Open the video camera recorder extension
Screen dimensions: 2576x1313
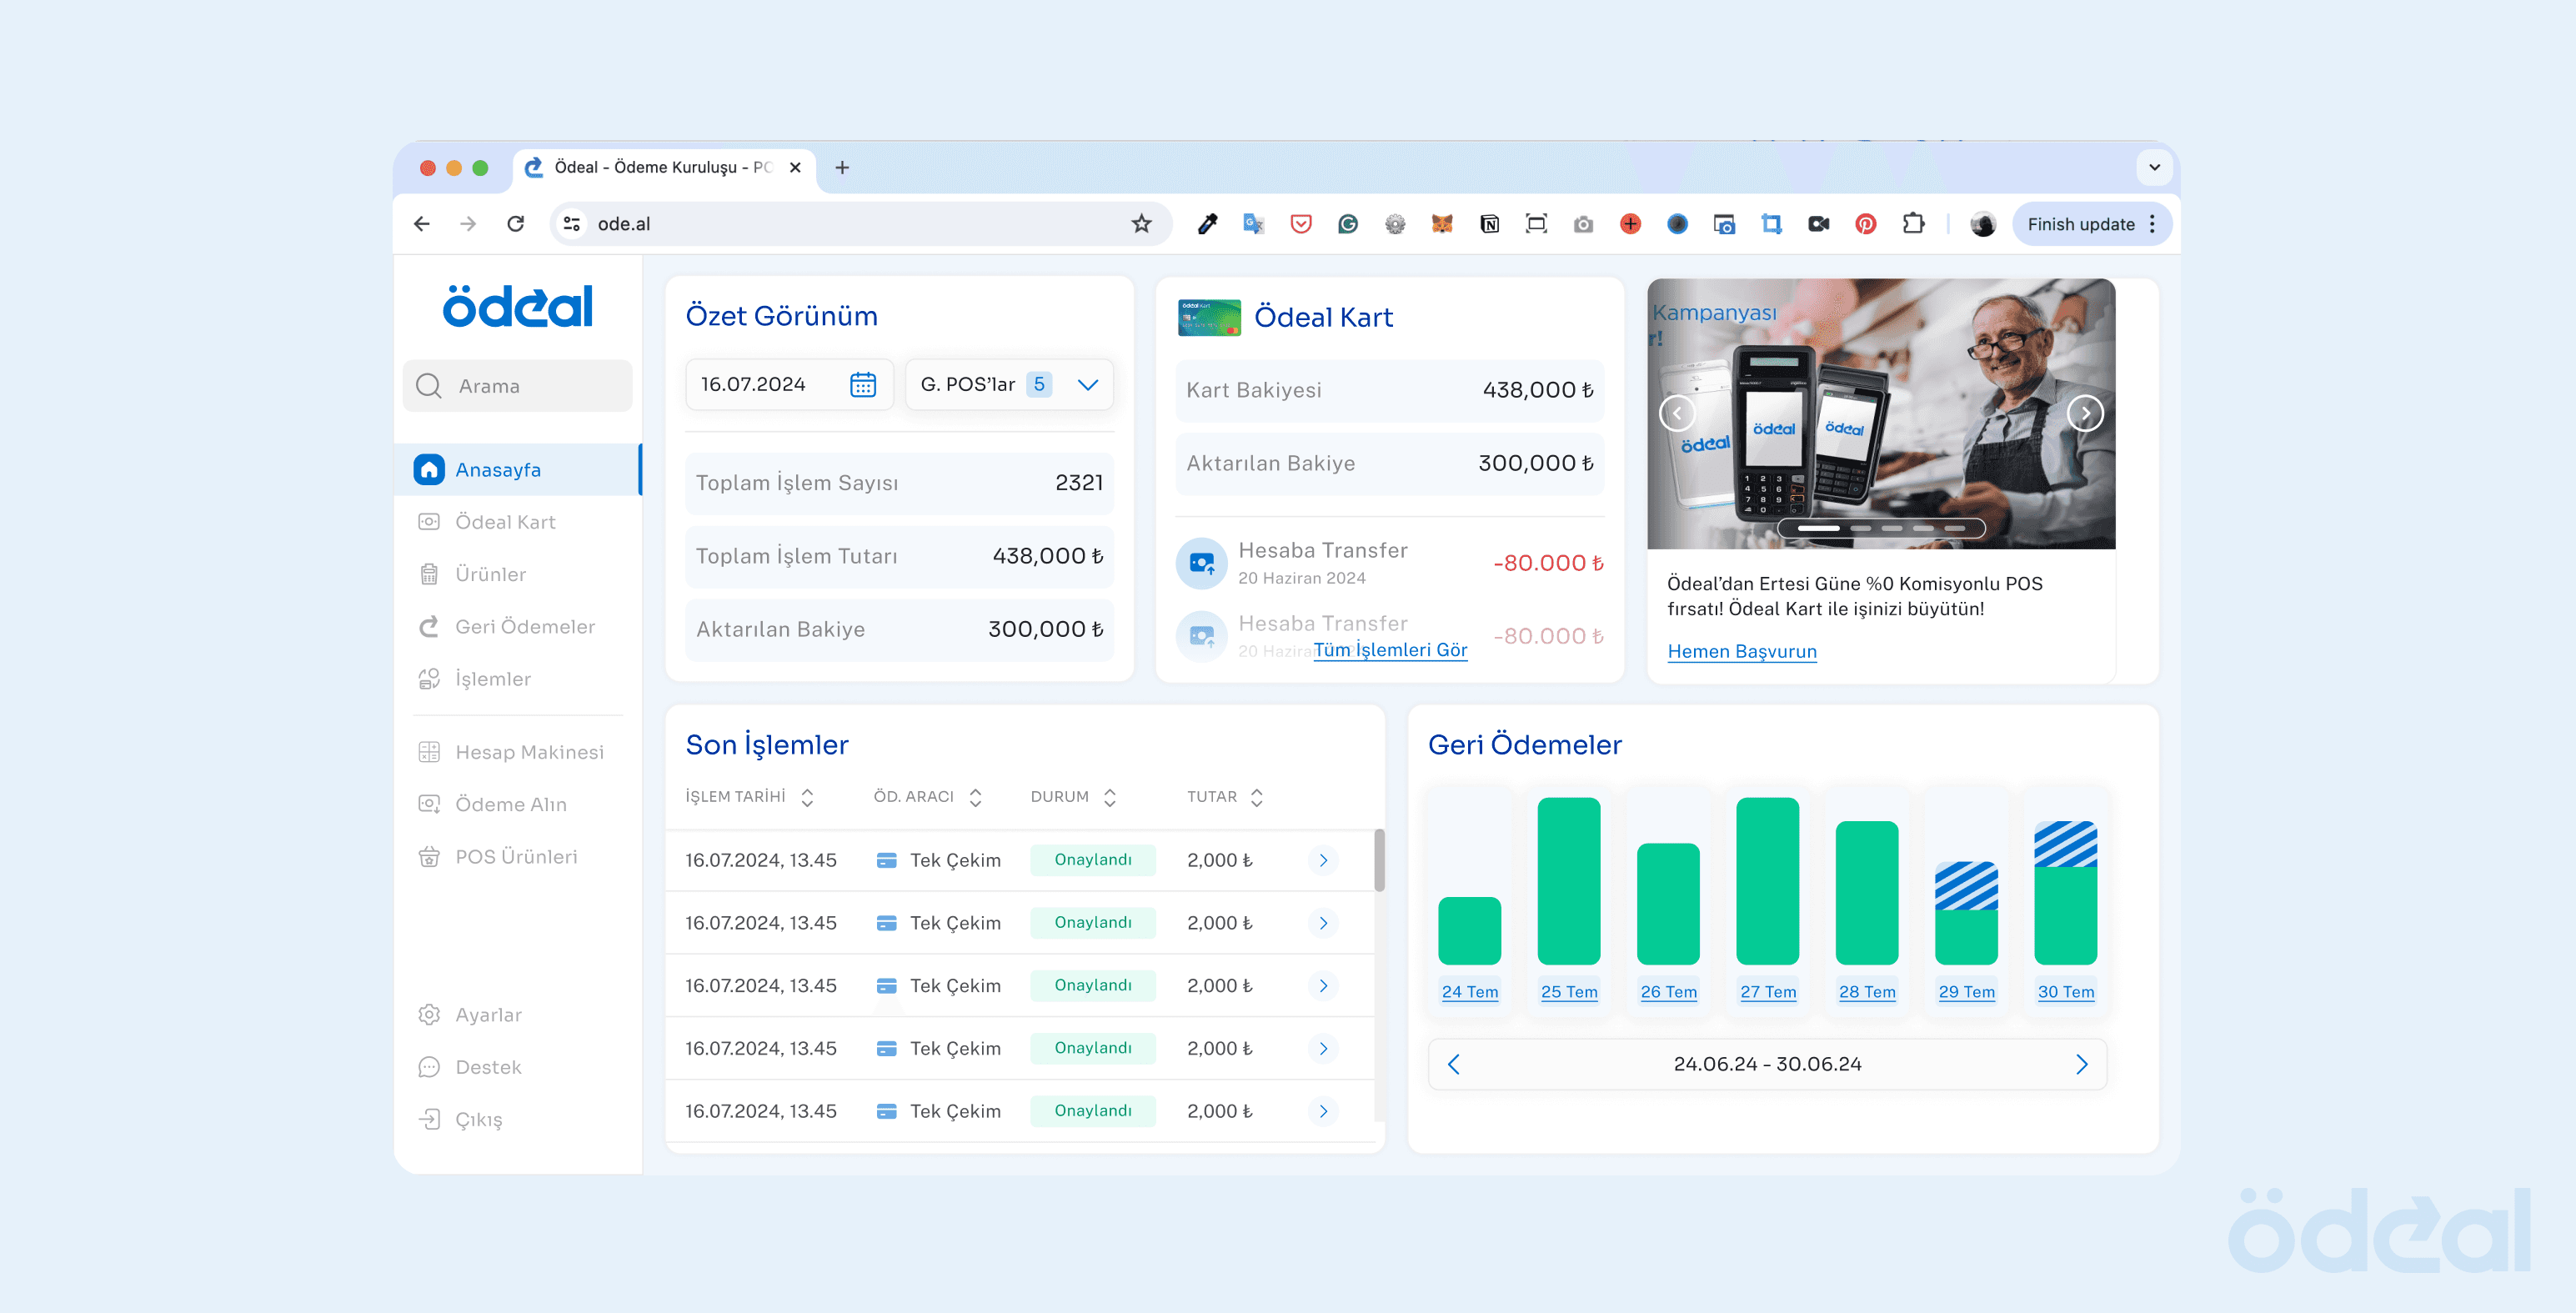(1818, 224)
